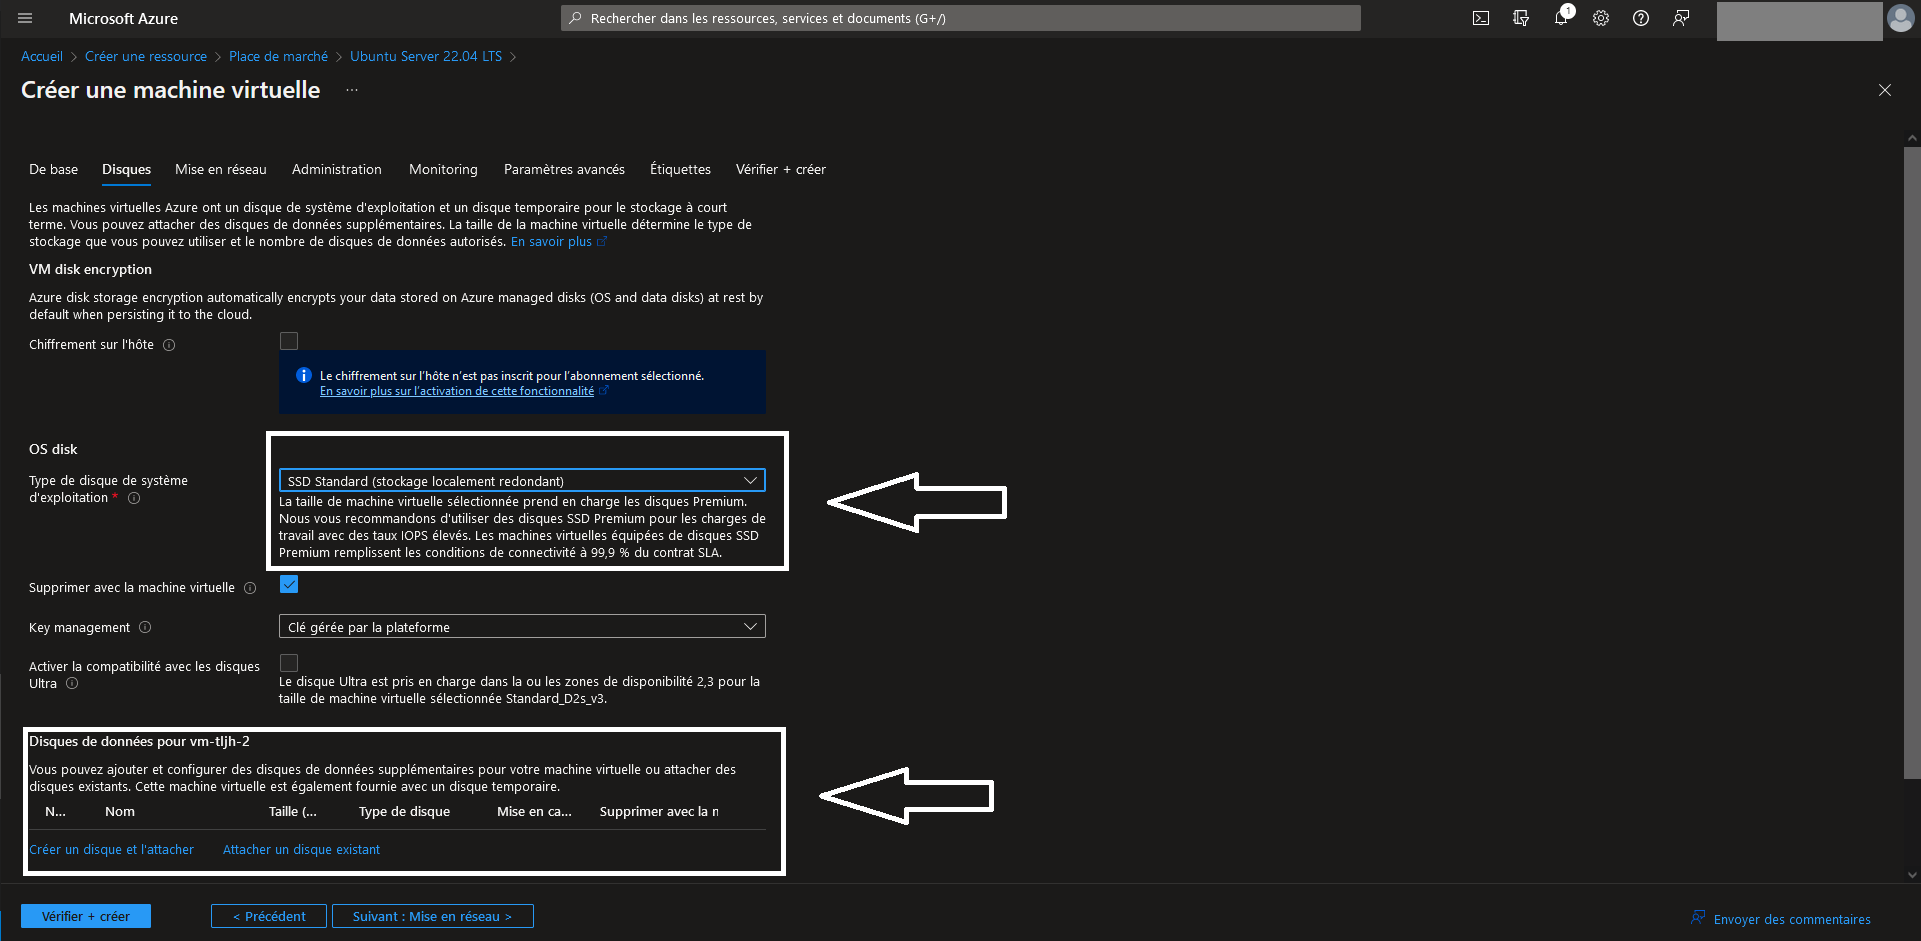The width and height of the screenshot is (1921, 941).
Task: Focus the Azure resource search field
Action: tap(961, 18)
